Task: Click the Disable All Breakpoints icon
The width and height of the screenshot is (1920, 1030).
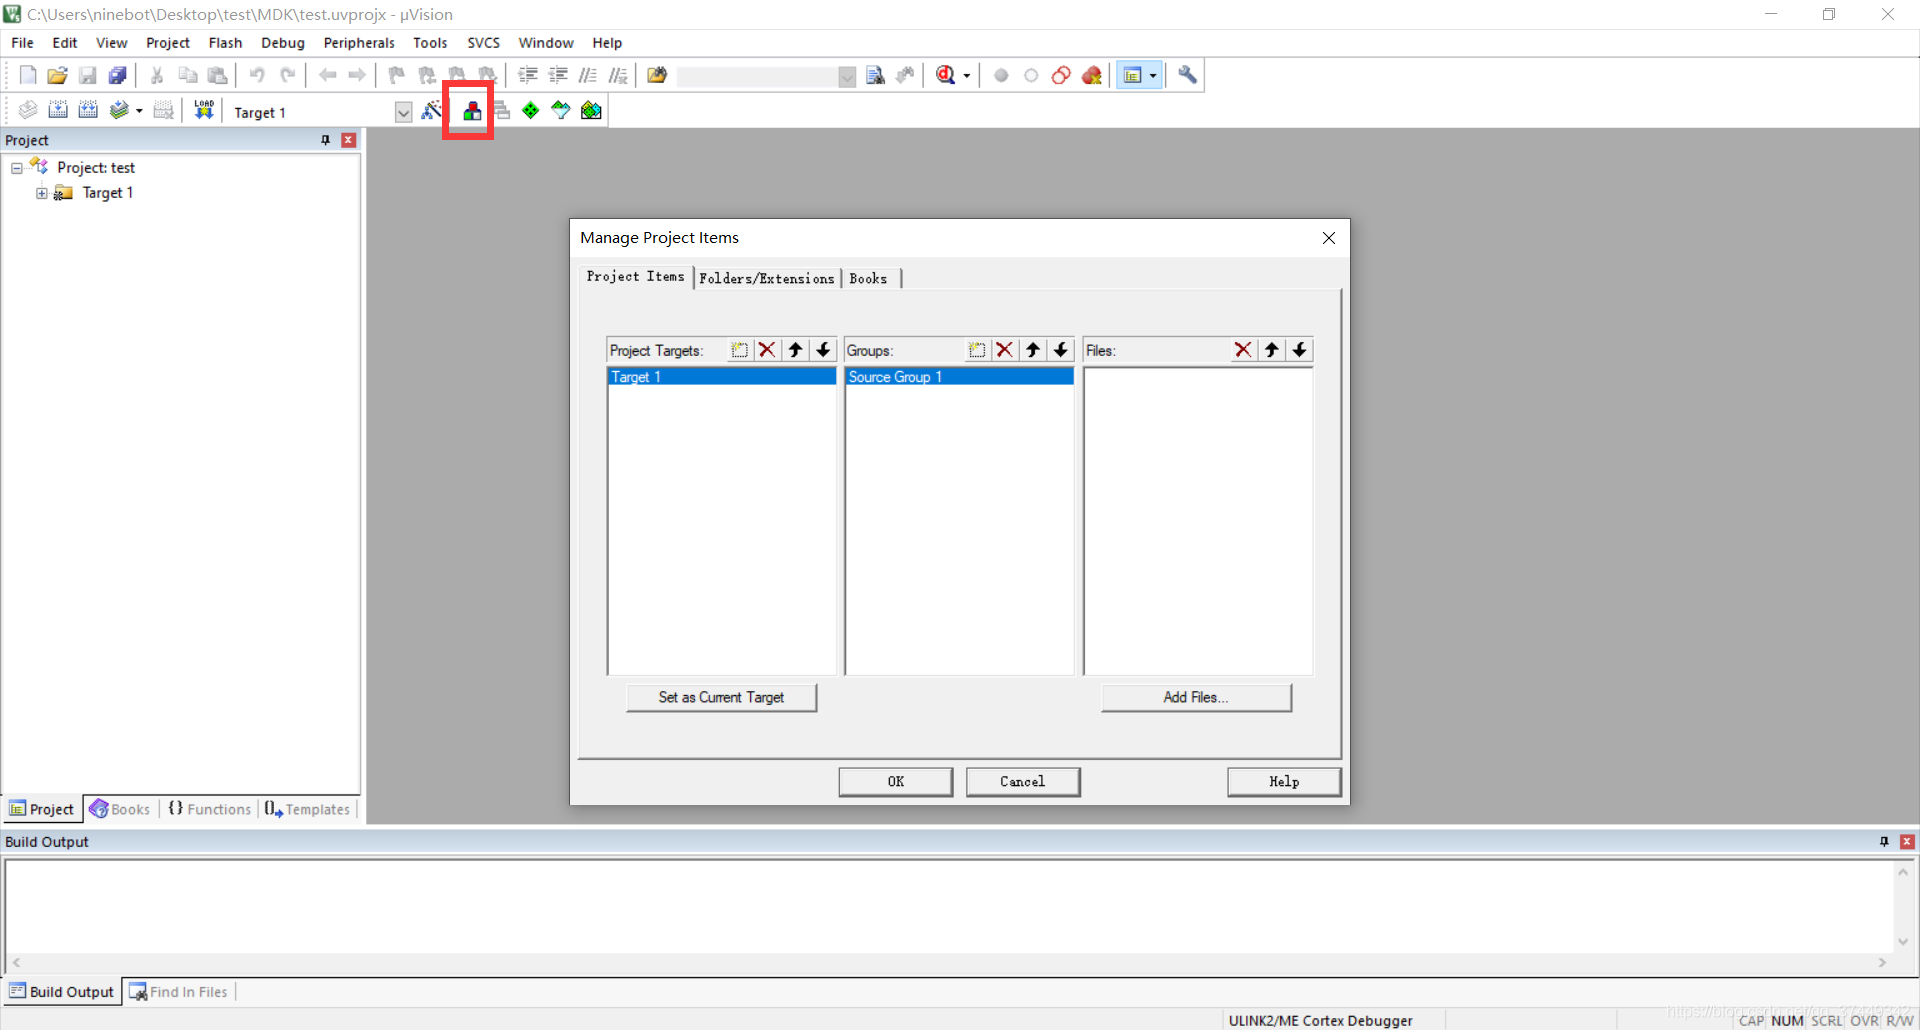Action: tap(1061, 75)
